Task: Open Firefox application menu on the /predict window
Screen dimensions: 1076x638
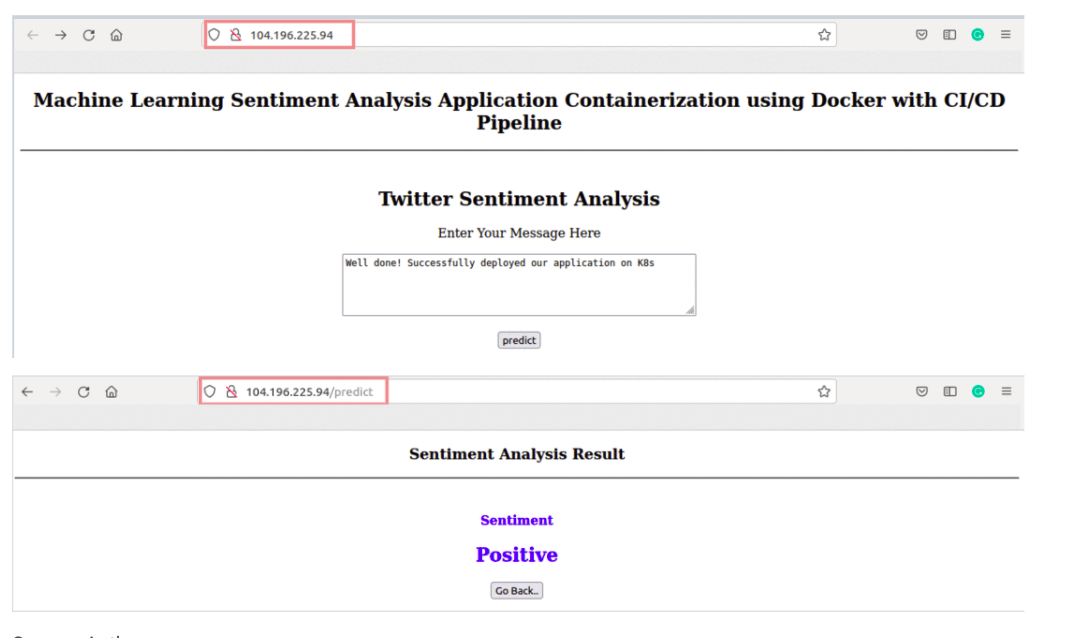Action: (1005, 392)
